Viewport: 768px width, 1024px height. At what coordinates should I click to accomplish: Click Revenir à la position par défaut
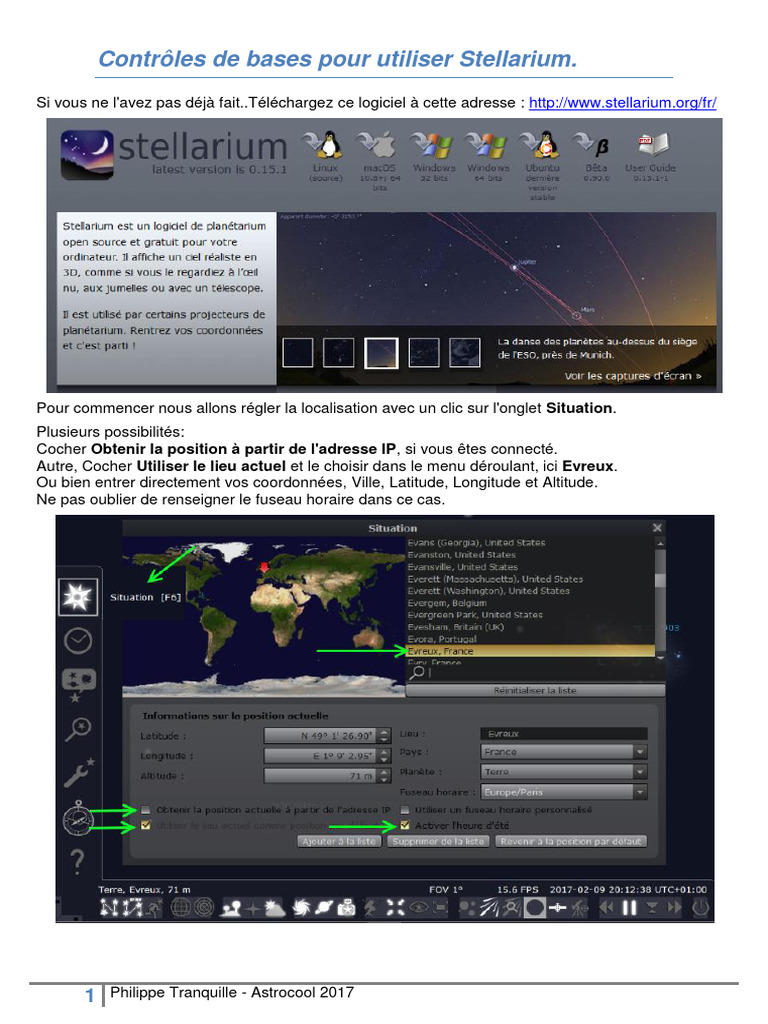tap(571, 841)
